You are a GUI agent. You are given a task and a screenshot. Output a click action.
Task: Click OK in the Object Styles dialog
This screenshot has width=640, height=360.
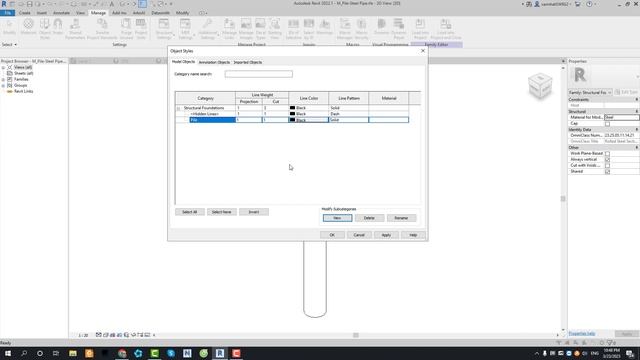click(x=332, y=235)
